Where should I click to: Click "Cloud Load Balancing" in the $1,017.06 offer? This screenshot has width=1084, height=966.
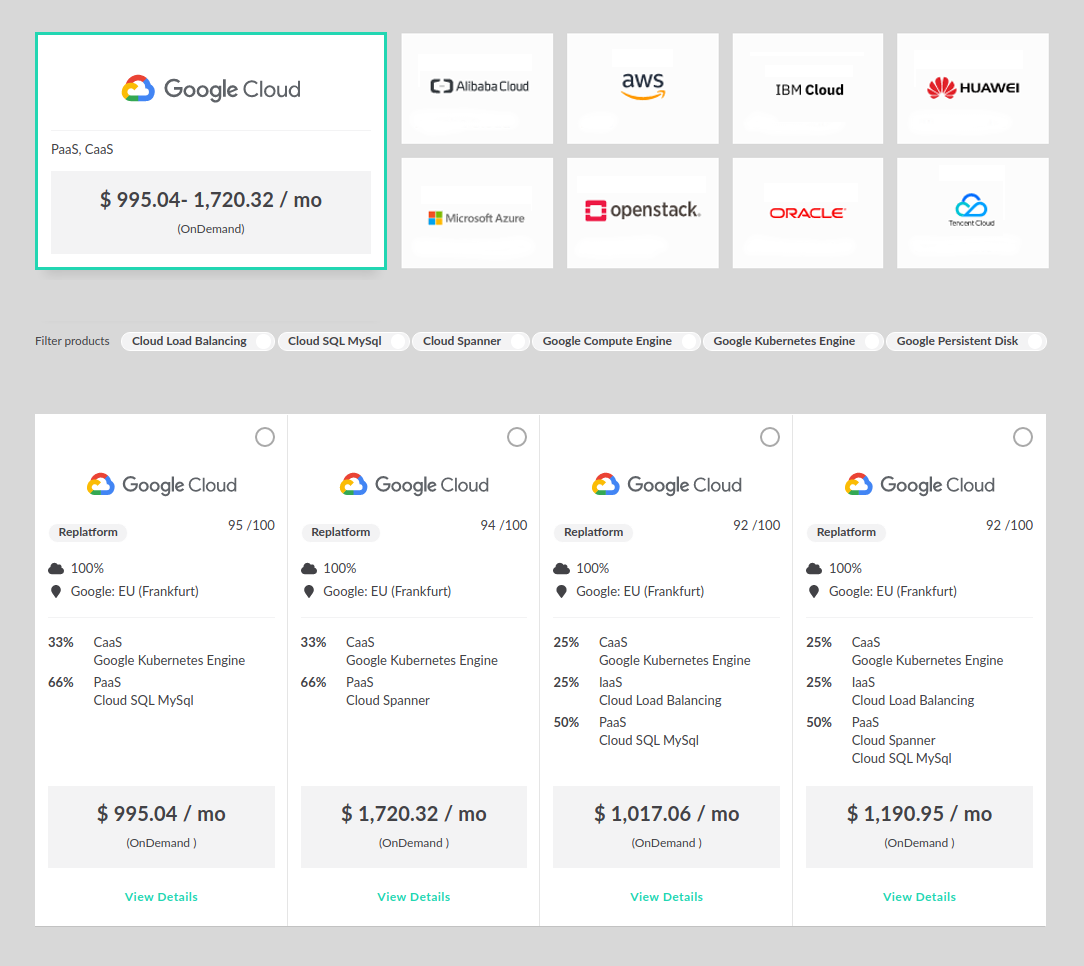click(660, 700)
